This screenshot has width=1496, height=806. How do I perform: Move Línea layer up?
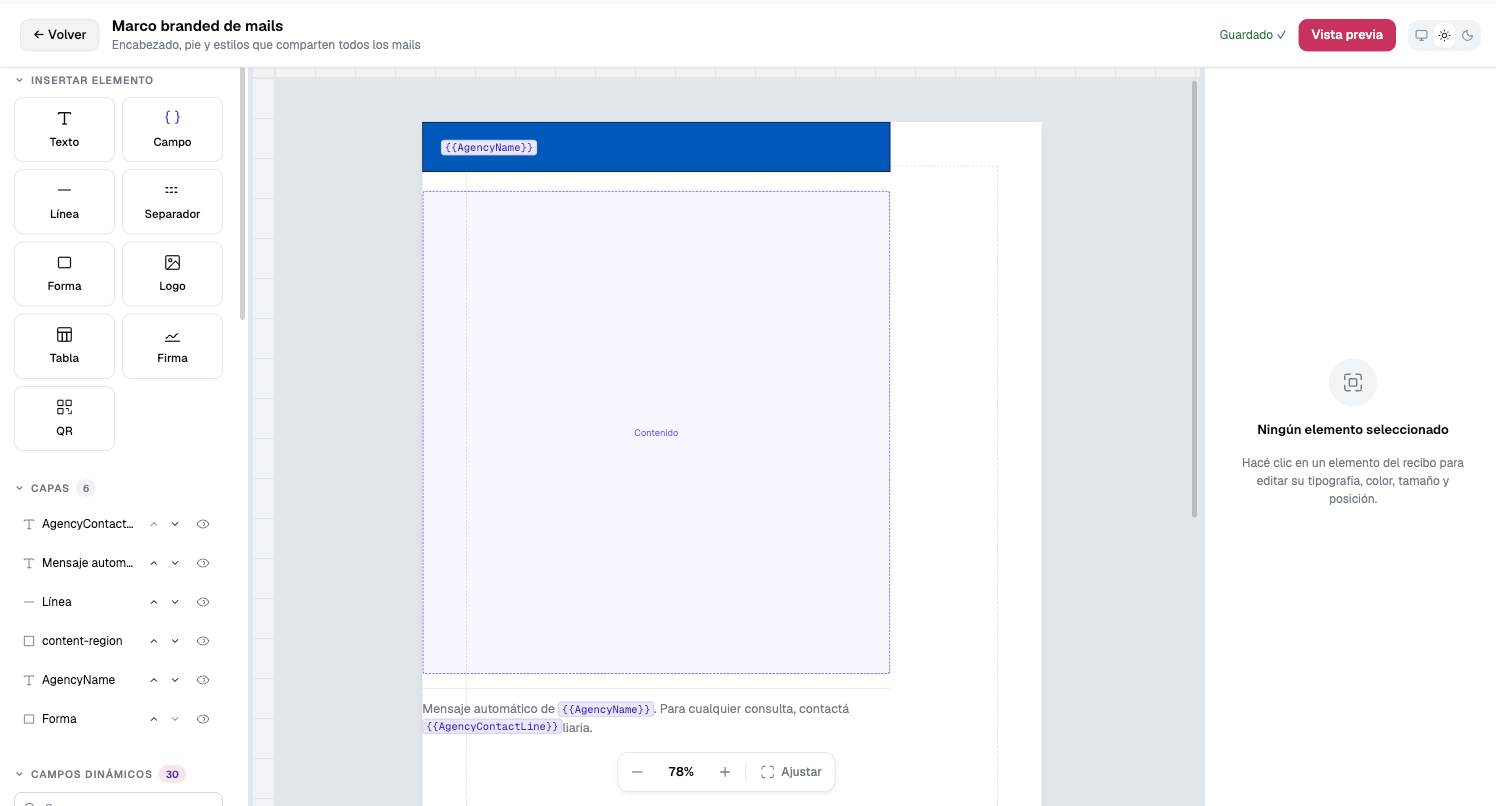tap(154, 602)
